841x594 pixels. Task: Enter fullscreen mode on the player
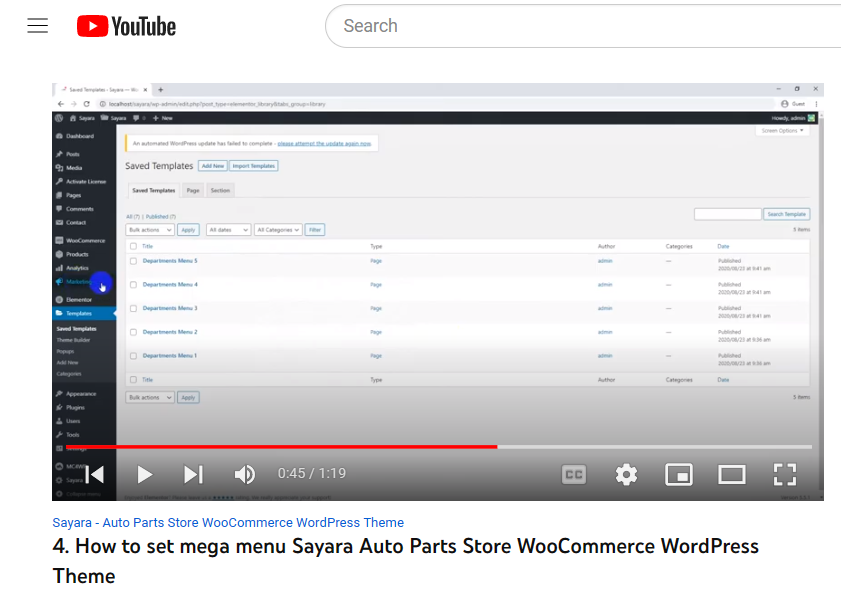[785, 474]
